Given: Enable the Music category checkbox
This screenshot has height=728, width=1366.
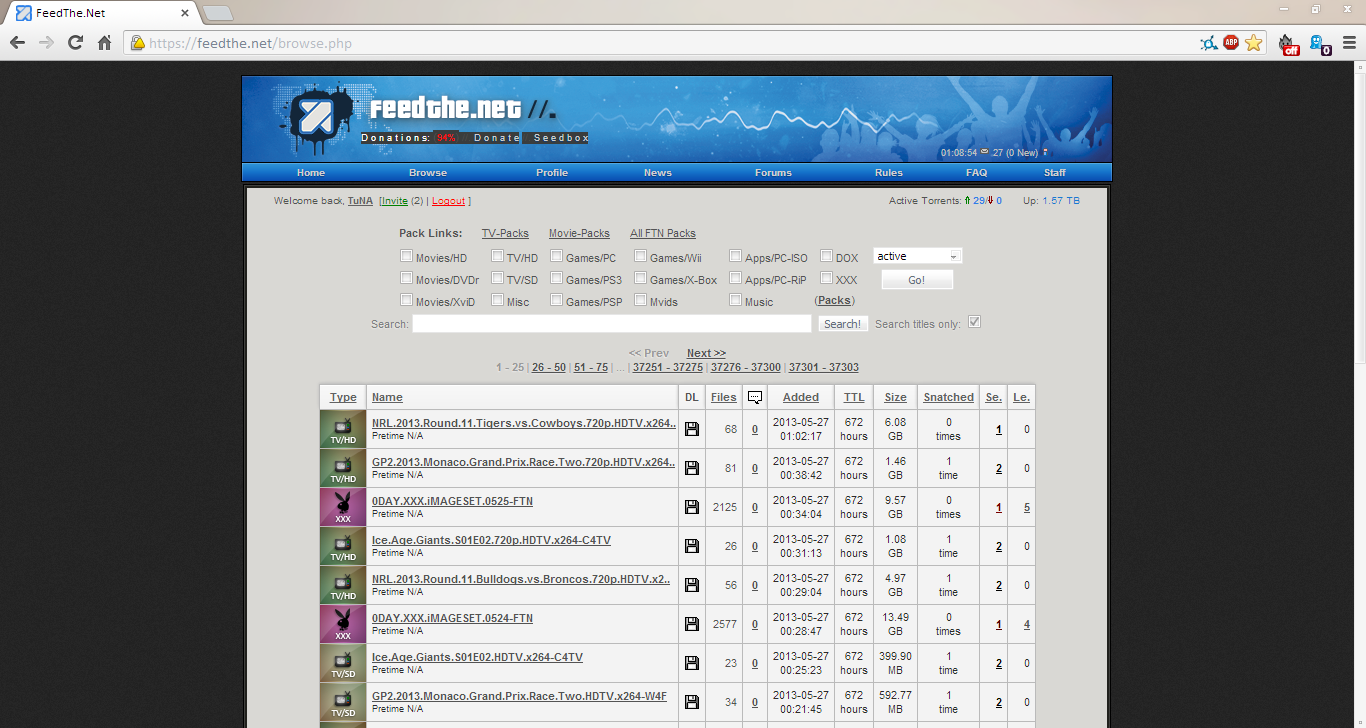Looking at the screenshot, I should 735,300.
